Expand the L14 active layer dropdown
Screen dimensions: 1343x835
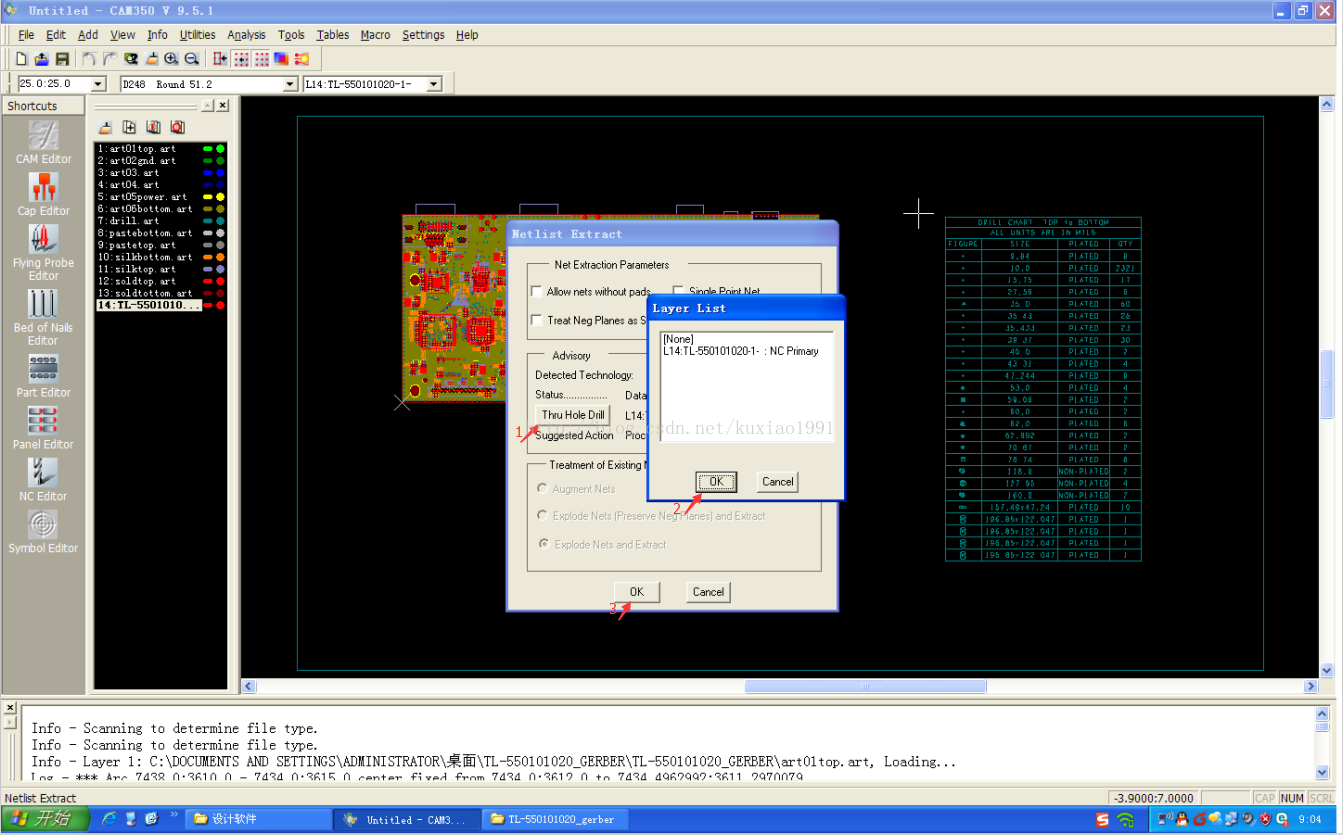[434, 84]
